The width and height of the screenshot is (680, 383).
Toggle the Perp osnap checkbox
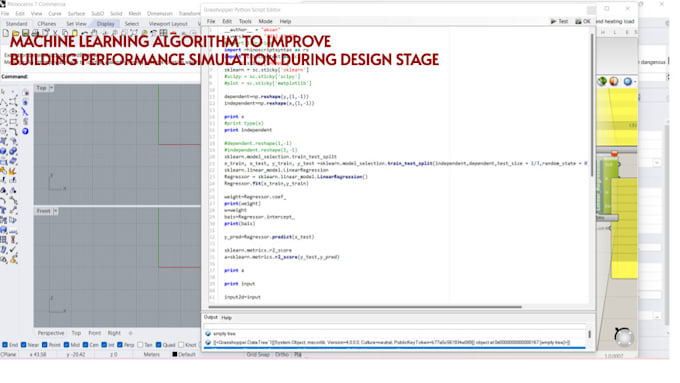tap(120, 345)
